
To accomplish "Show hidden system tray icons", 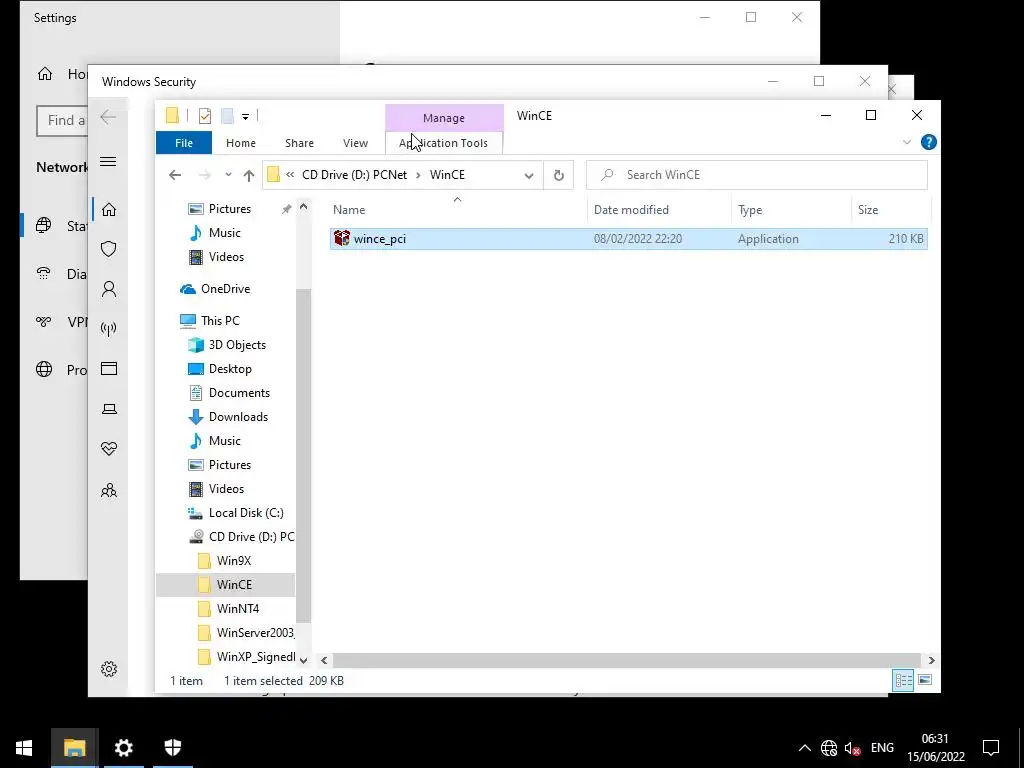I will [x=805, y=748].
